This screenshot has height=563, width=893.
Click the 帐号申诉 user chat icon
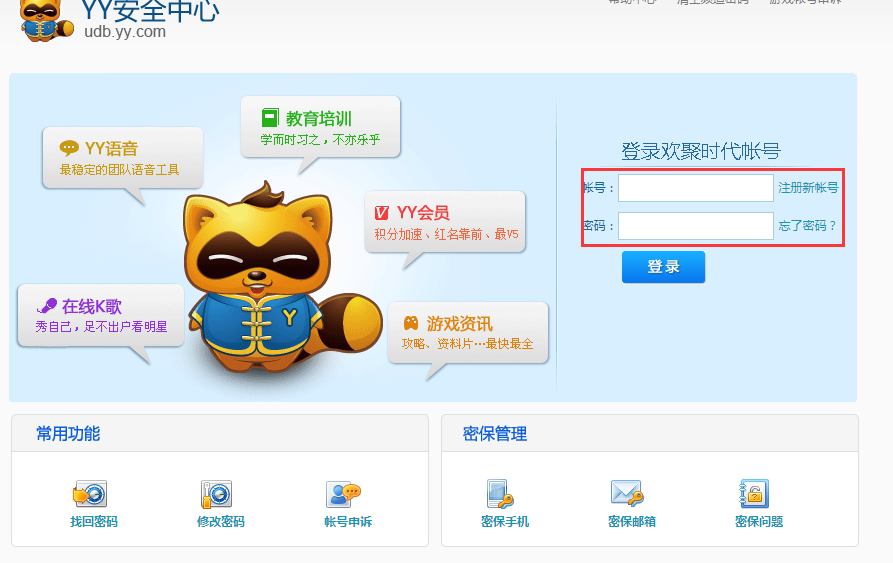click(x=343, y=494)
